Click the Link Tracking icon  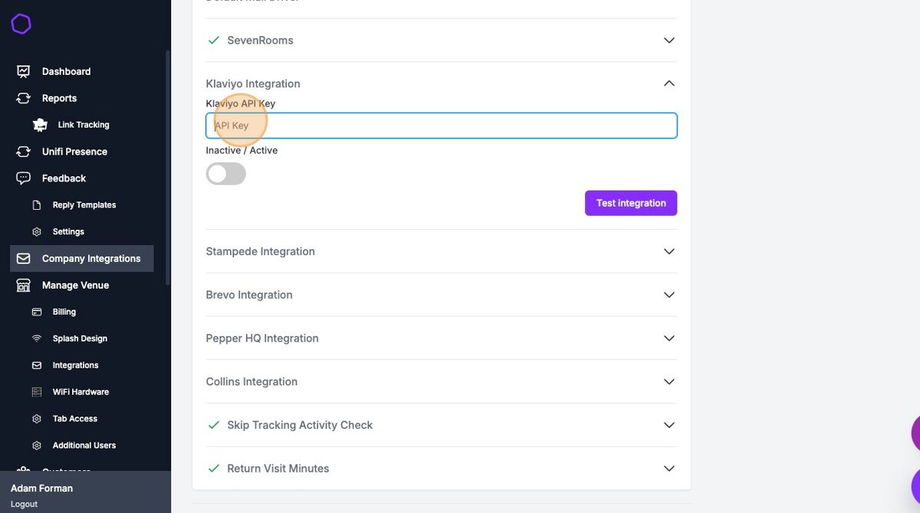tap(40, 125)
